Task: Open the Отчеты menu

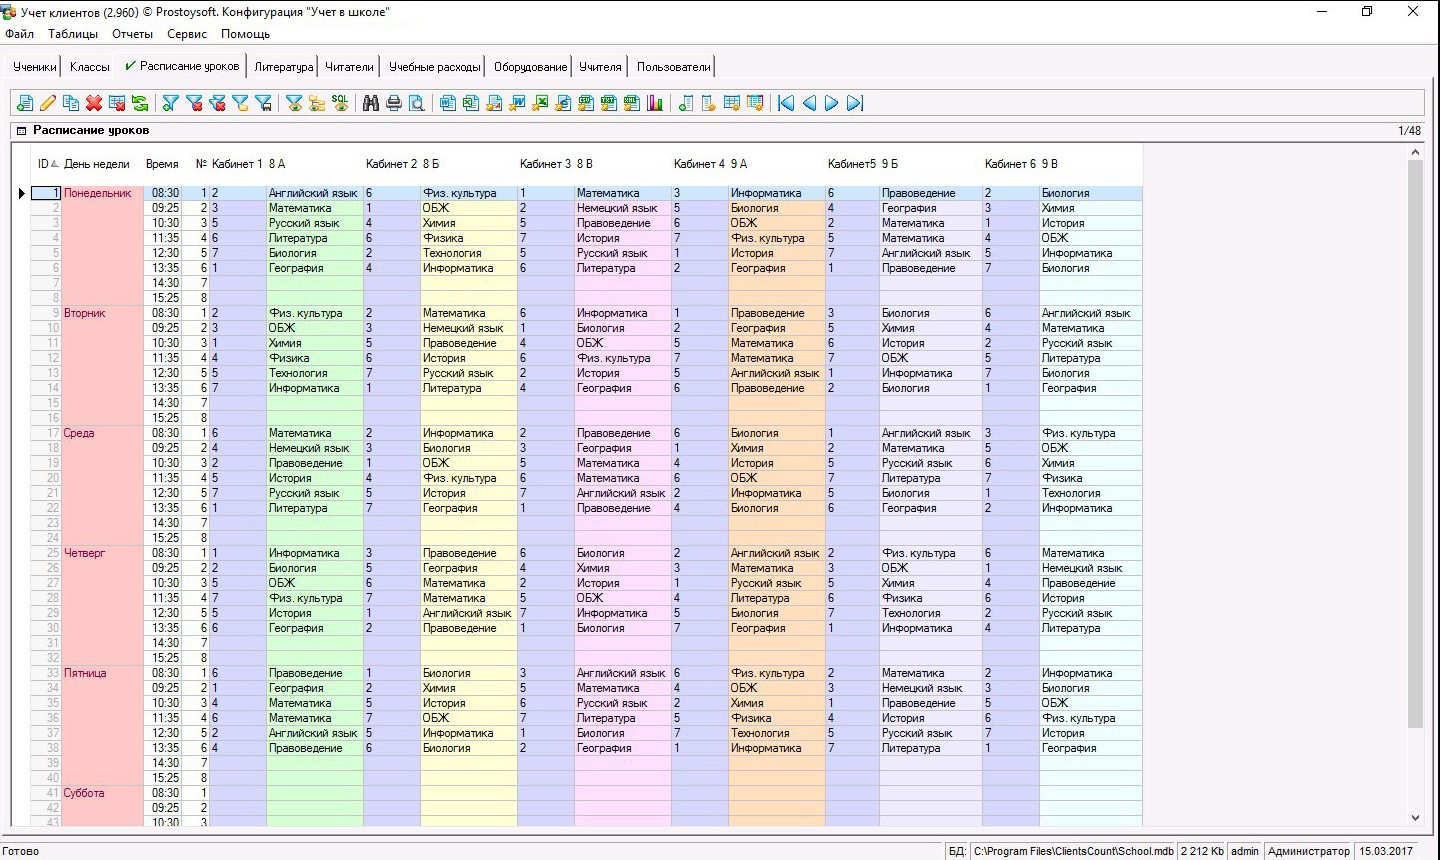Action: point(132,34)
